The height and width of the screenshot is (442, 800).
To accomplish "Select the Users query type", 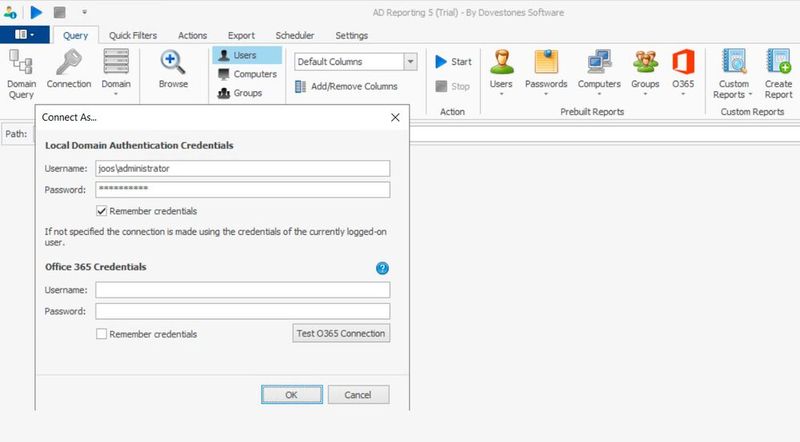I will 247,55.
